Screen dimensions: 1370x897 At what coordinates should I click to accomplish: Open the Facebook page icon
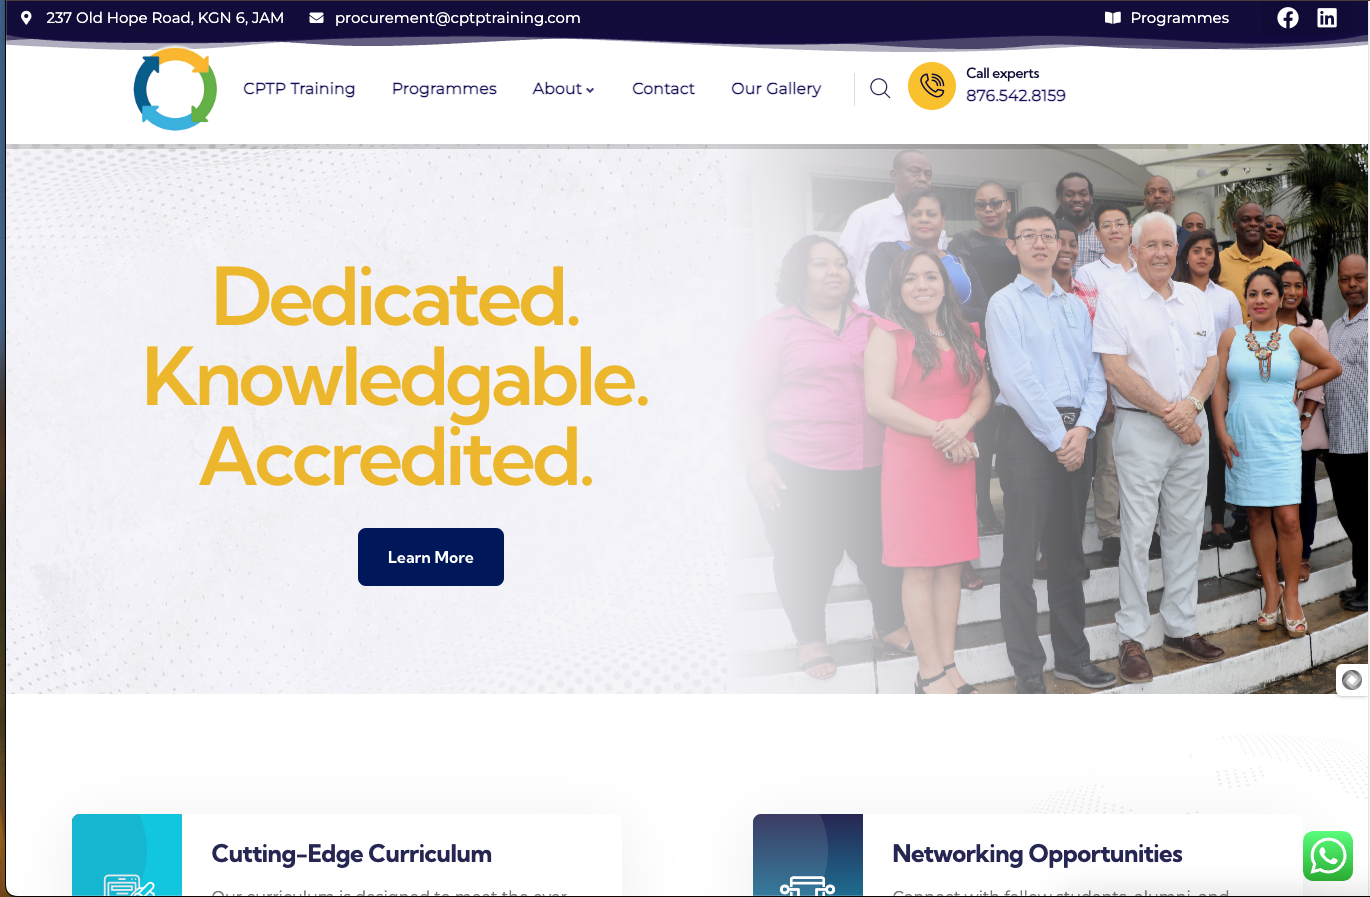click(x=1288, y=18)
